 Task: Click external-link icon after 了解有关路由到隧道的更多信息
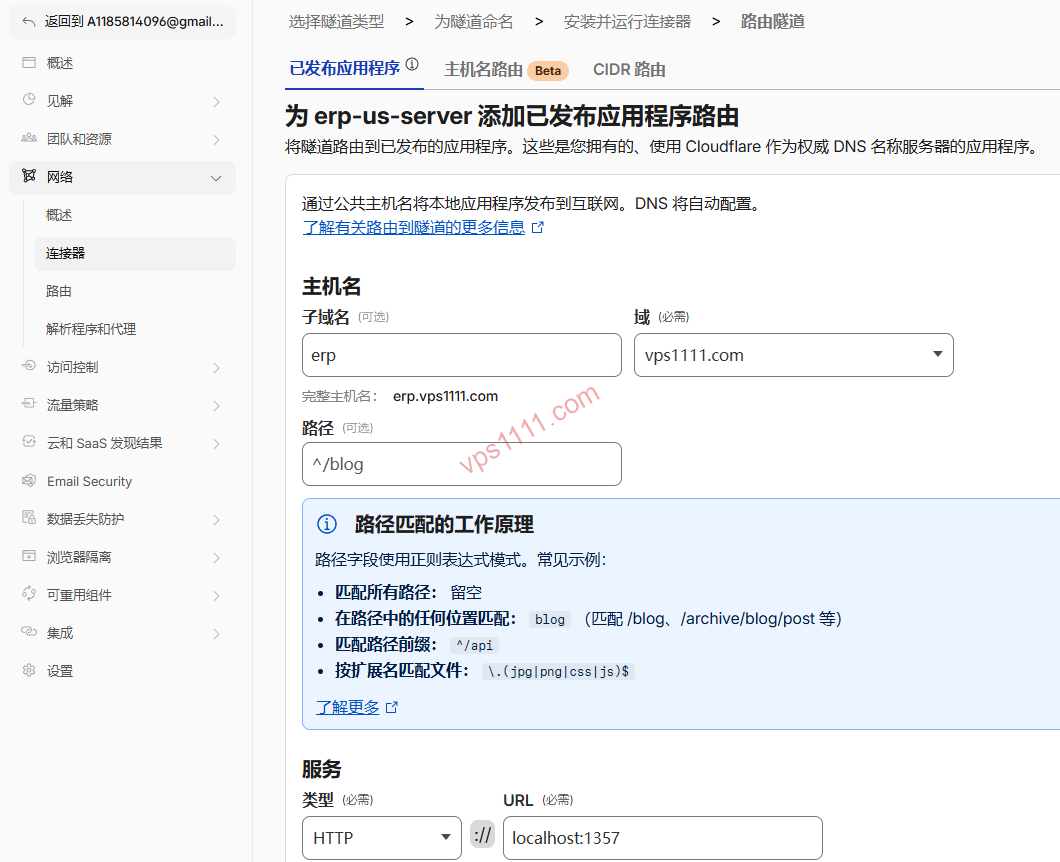click(x=537, y=228)
